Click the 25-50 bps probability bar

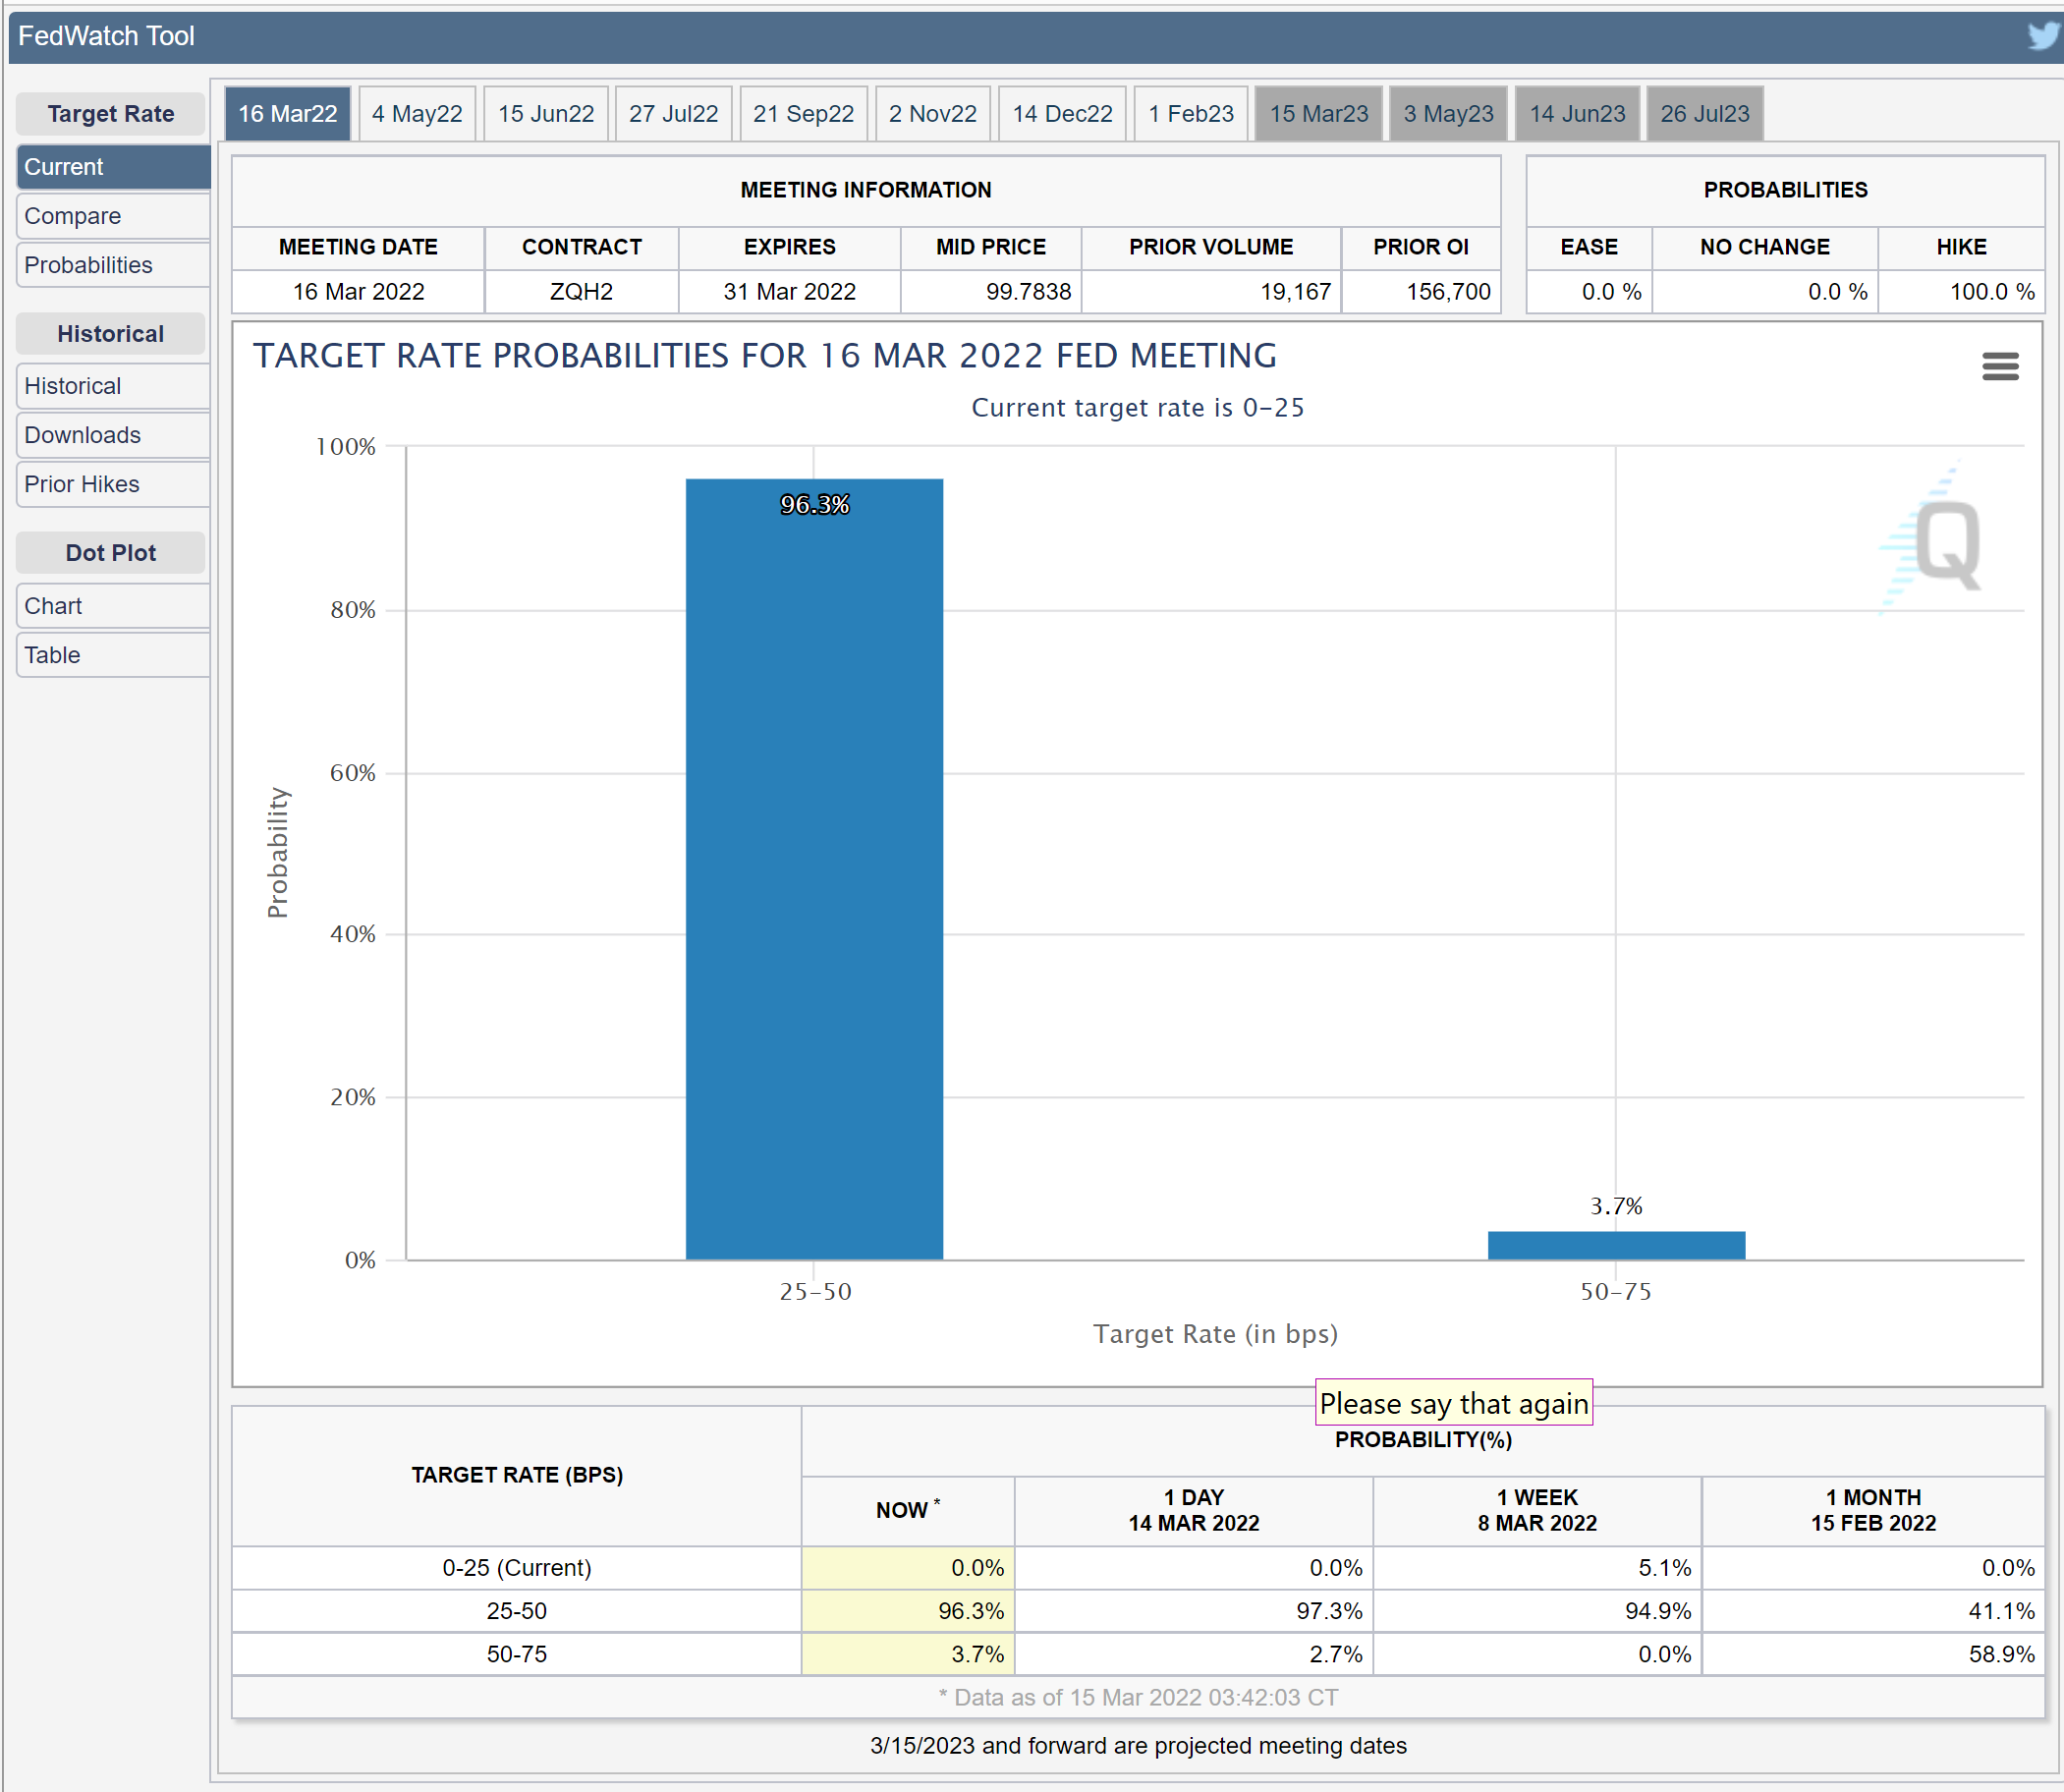[x=814, y=870]
